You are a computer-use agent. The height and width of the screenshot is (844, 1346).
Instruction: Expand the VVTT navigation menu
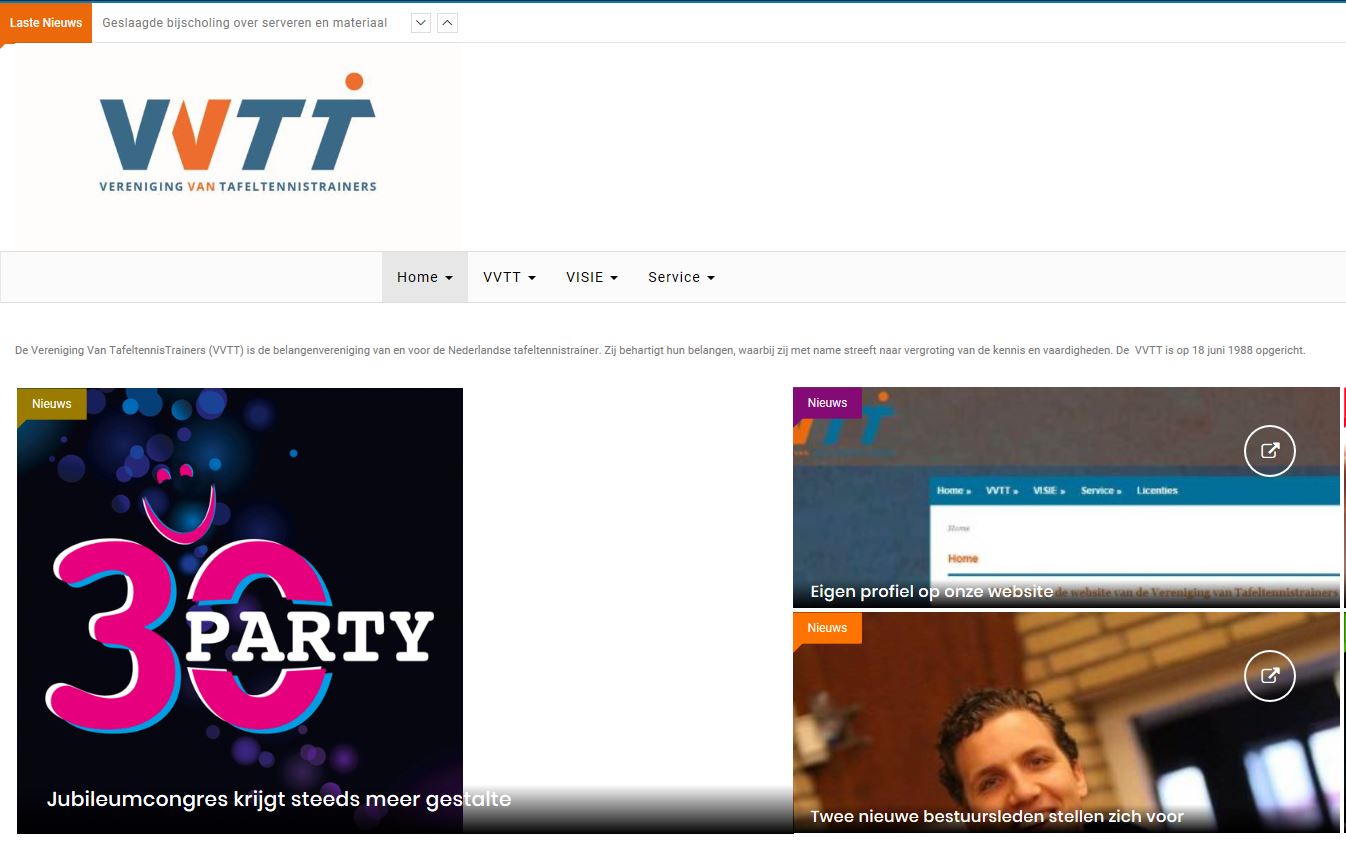(510, 277)
